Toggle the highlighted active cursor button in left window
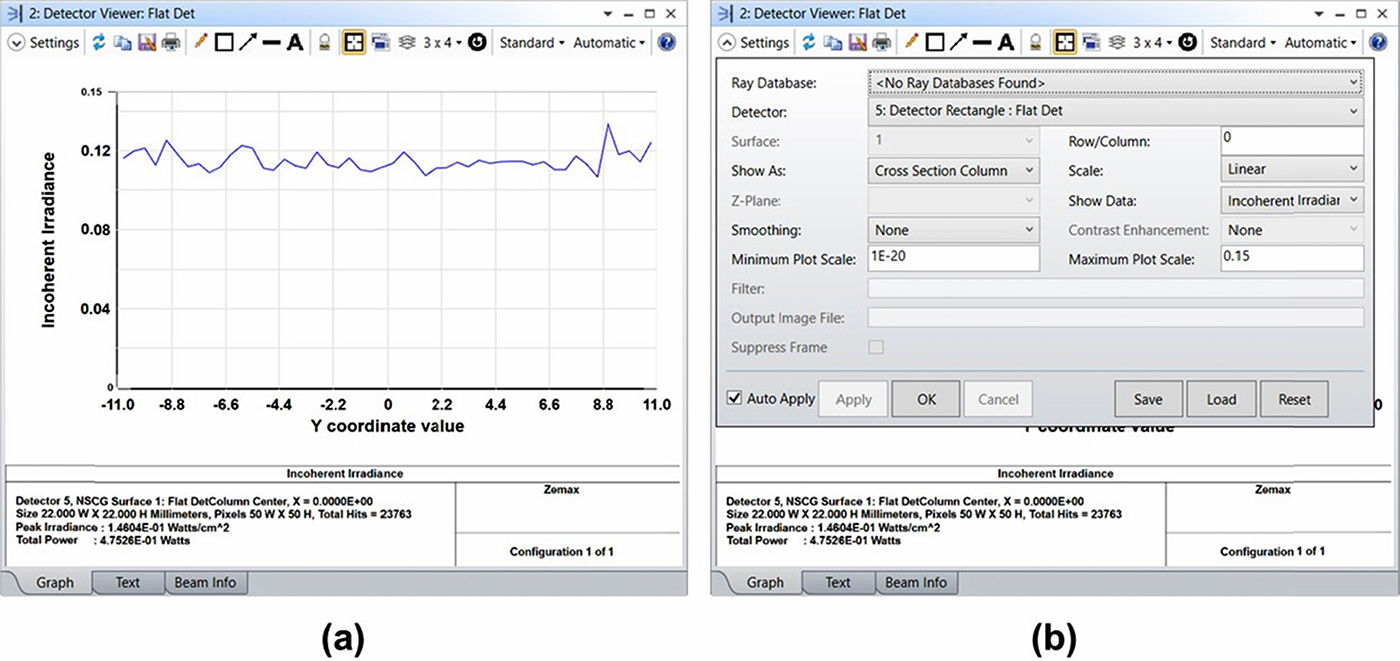The width and height of the screenshot is (1400, 661). [353, 43]
